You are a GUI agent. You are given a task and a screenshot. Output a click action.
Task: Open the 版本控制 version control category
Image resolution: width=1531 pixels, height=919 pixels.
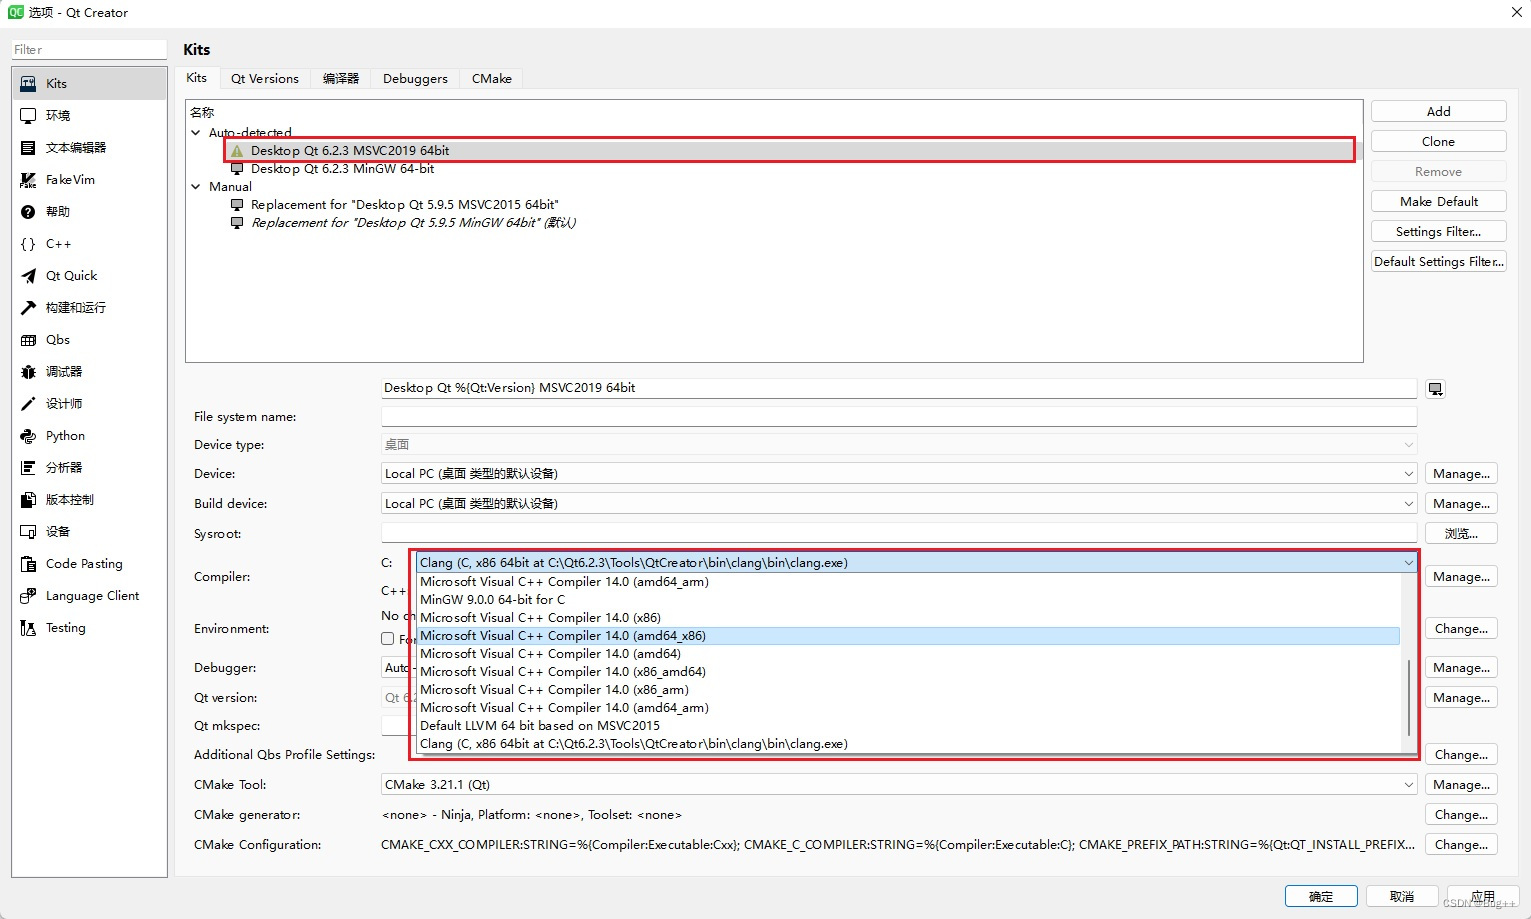click(x=89, y=499)
